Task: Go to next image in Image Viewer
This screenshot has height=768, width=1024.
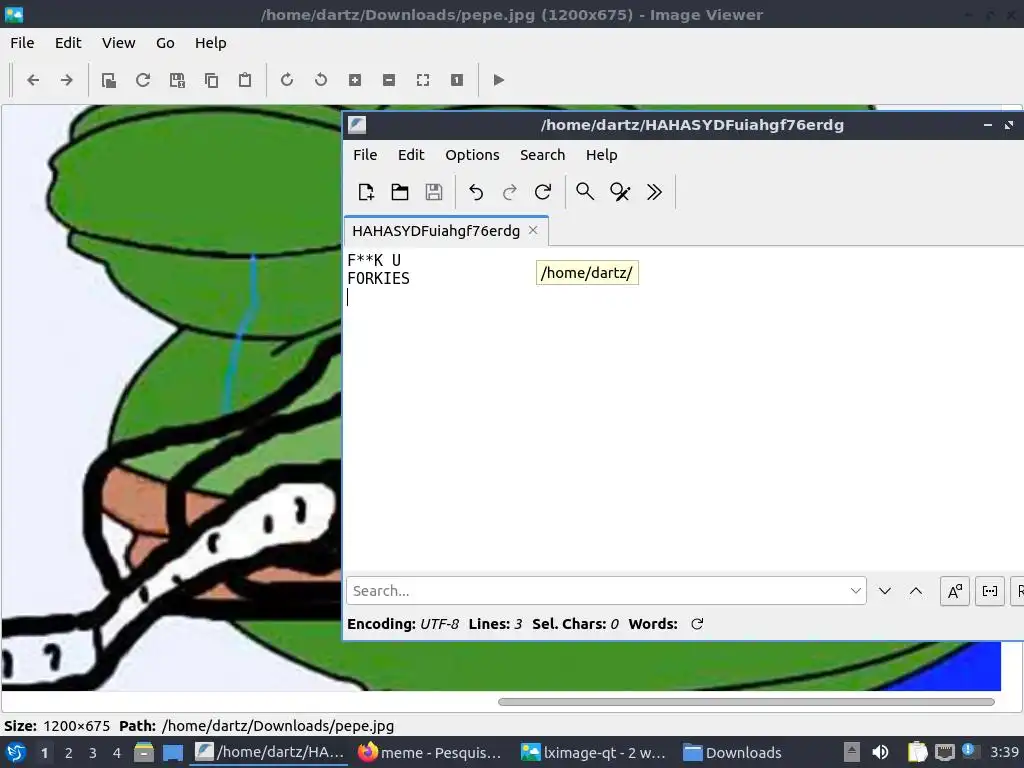Action: pyautogui.click(x=67, y=80)
